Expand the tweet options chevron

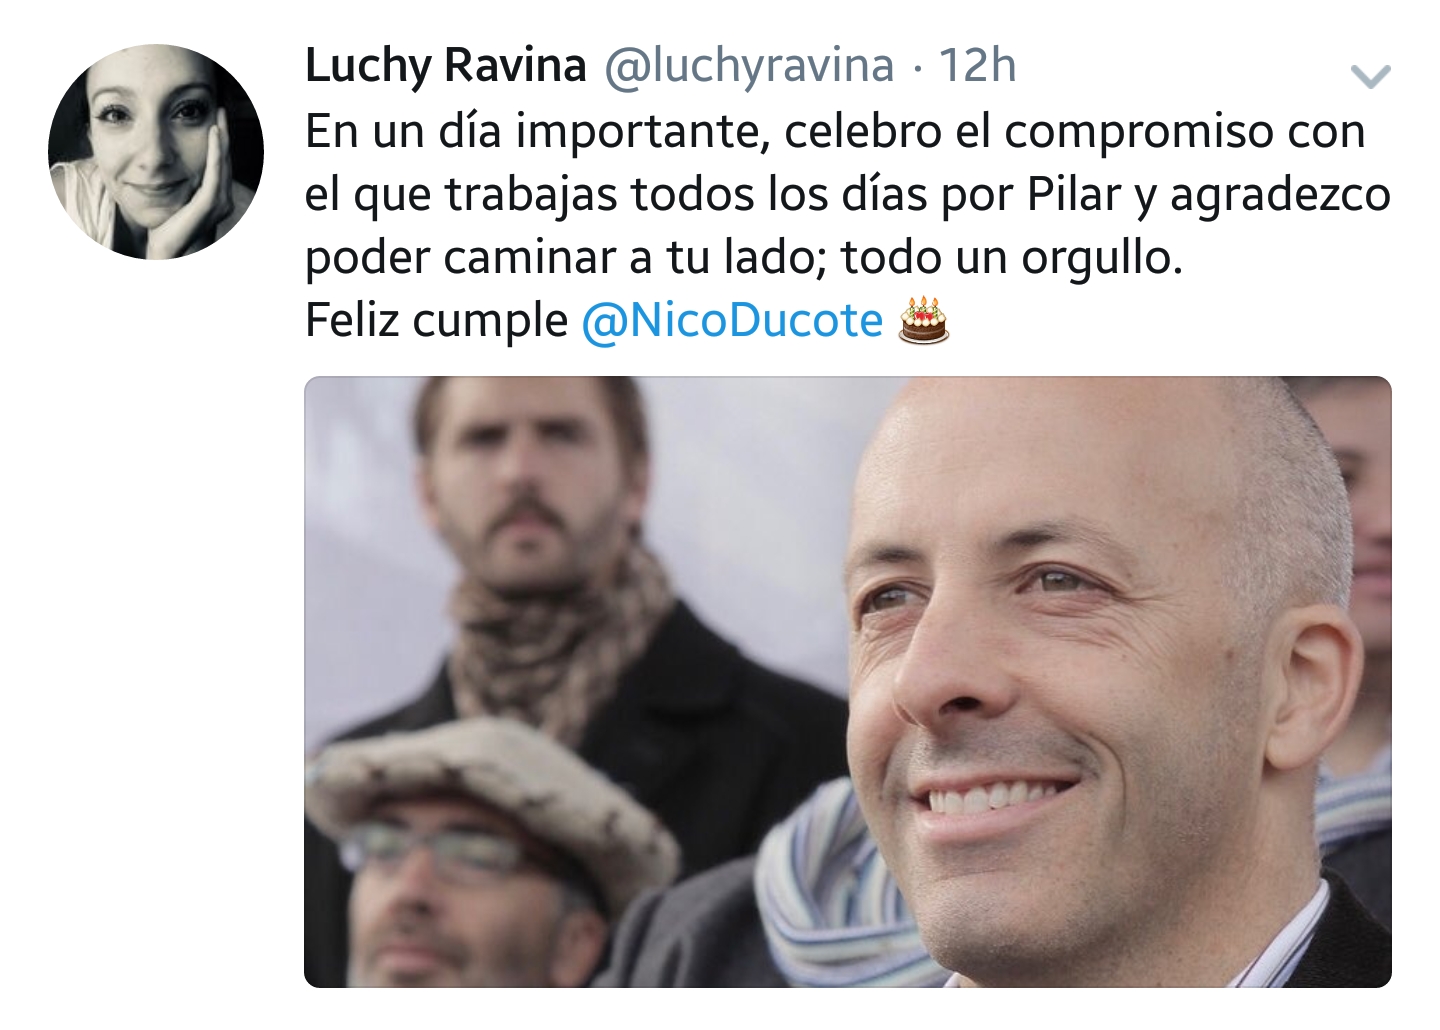[1370, 75]
